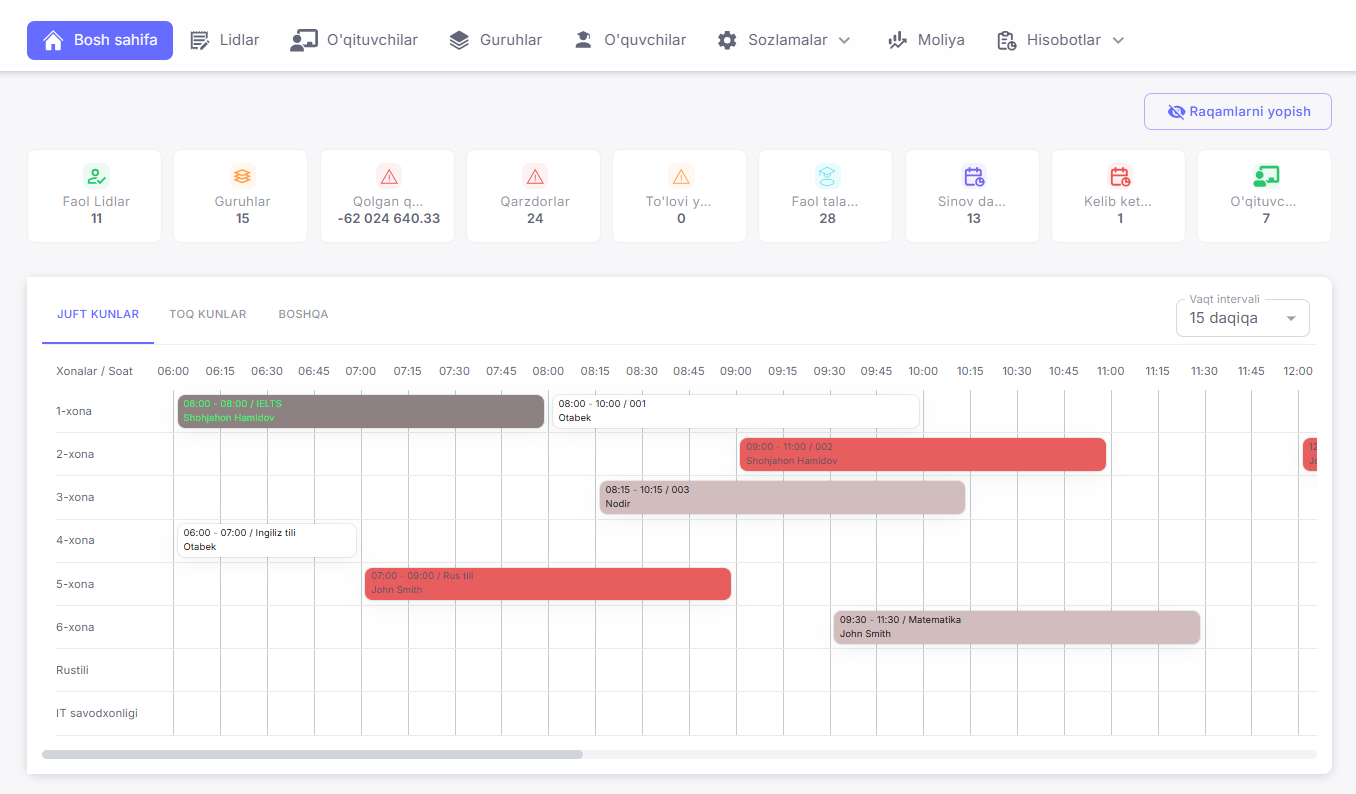Image resolution: width=1356 pixels, height=794 pixels.
Task: Click the Moliya finance icon
Action: click(898, 40)
